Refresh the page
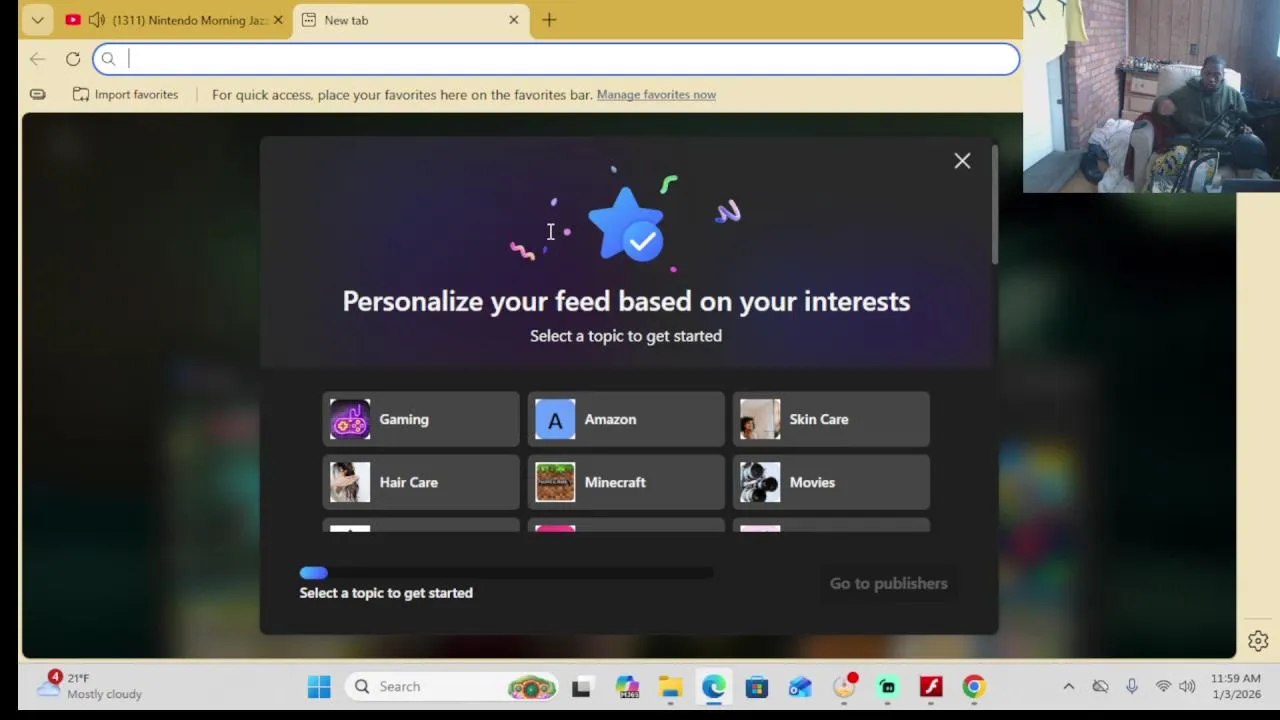This screenshot has height=720, width=1280. click(73, 59)
